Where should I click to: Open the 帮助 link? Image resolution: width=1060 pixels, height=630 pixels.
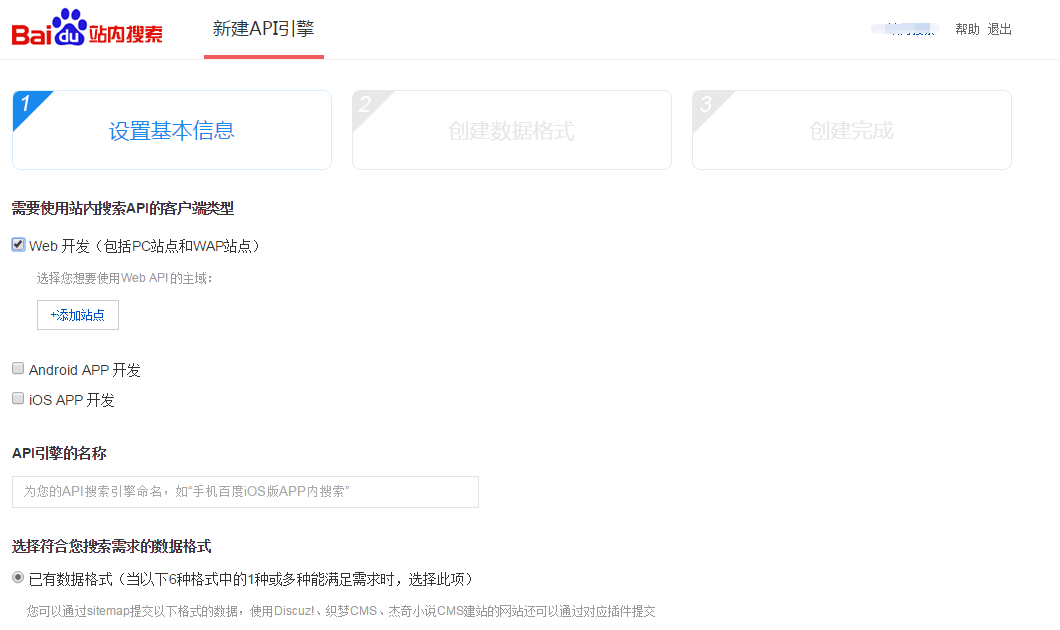[967, 29]
